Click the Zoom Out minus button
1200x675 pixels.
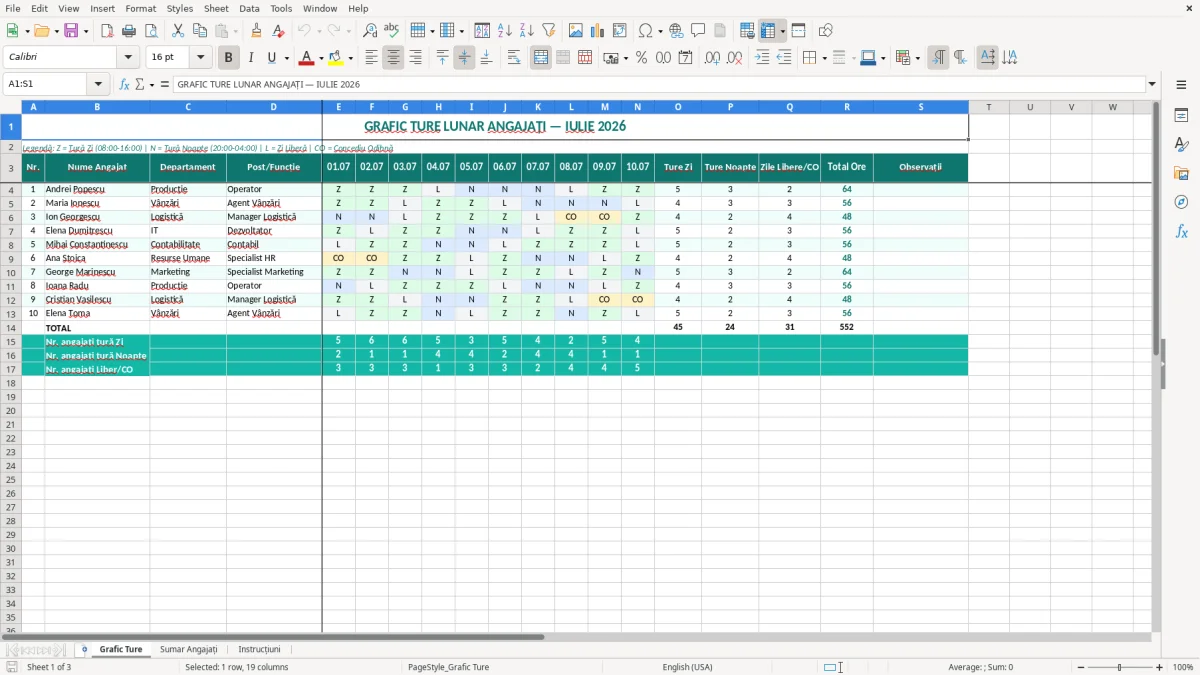click(x=1080, y=667)
